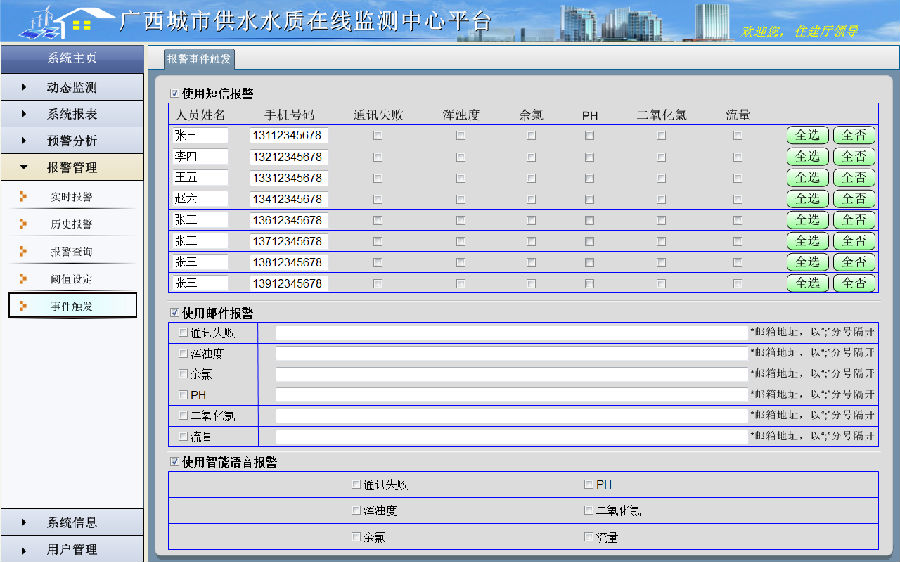Expand the 系统报表 menu group

(72, 115)
